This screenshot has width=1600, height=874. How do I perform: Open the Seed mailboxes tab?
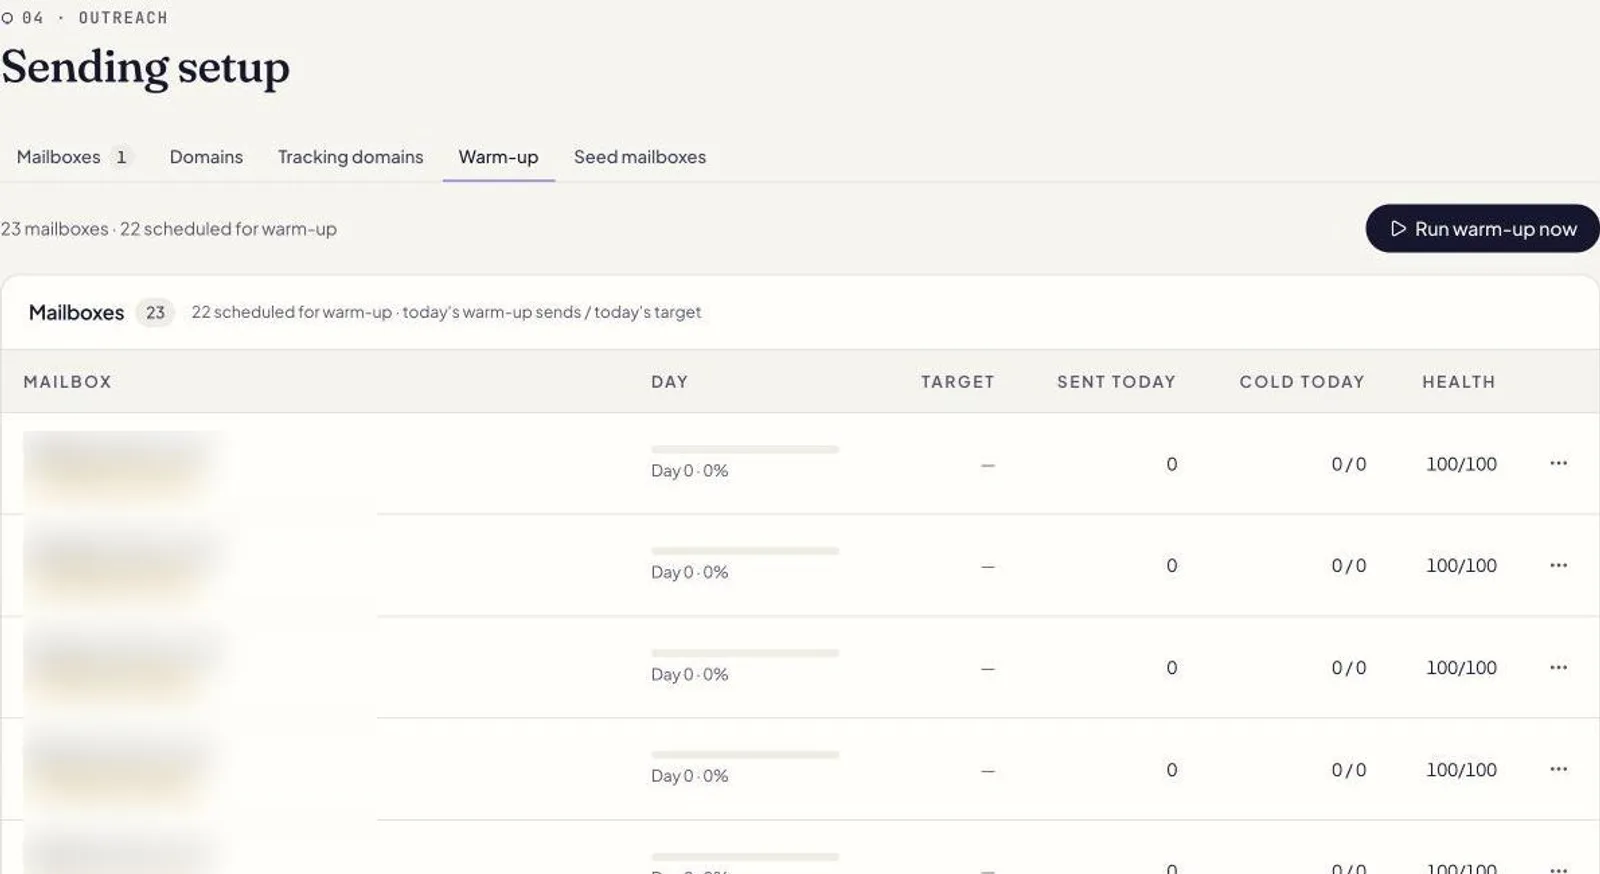click(x=640, y=157)
